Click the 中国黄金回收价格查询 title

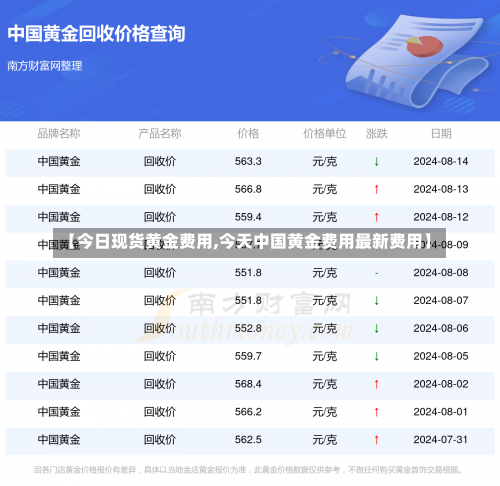(x=96, y=34)
